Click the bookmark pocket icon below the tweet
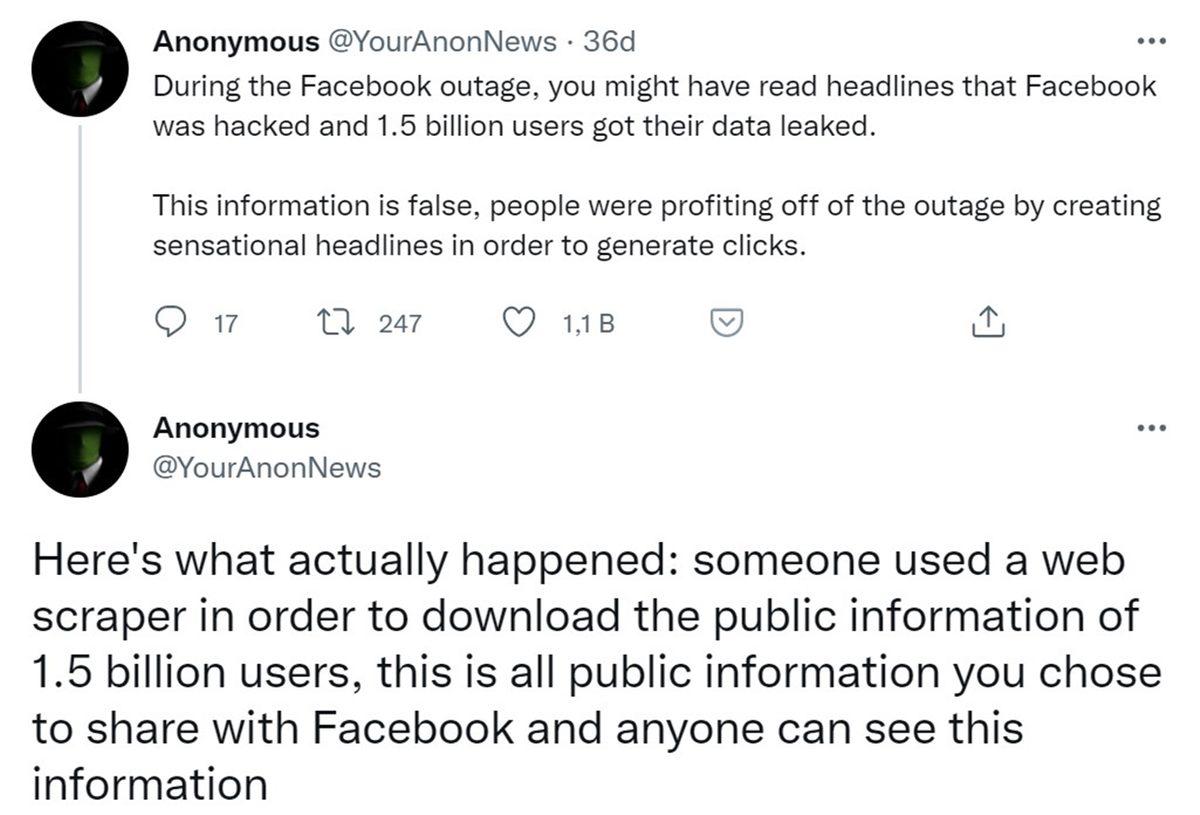 [x=726, y=322]
